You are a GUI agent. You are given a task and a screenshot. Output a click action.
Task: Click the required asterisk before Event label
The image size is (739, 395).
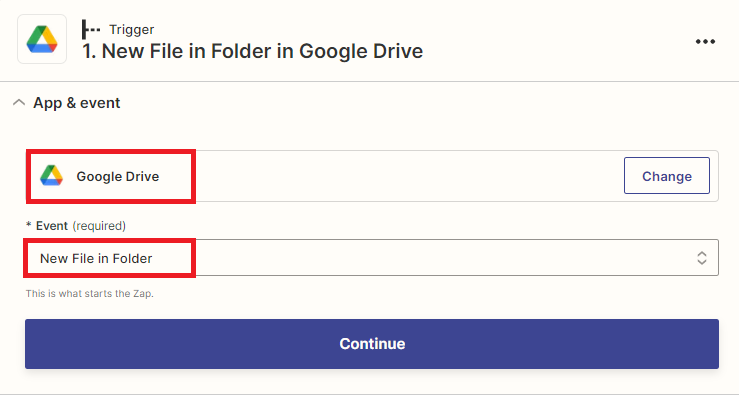pyautogui.click(x=29, y=226)
